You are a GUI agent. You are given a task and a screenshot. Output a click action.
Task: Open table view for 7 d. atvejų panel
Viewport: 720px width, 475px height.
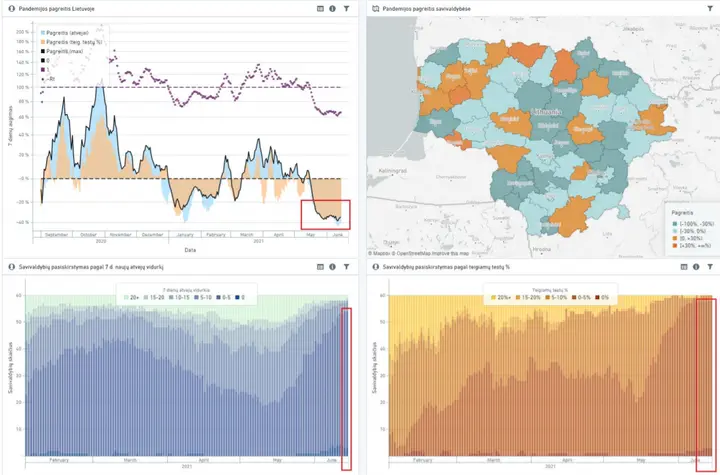click(x=320, y=267)
